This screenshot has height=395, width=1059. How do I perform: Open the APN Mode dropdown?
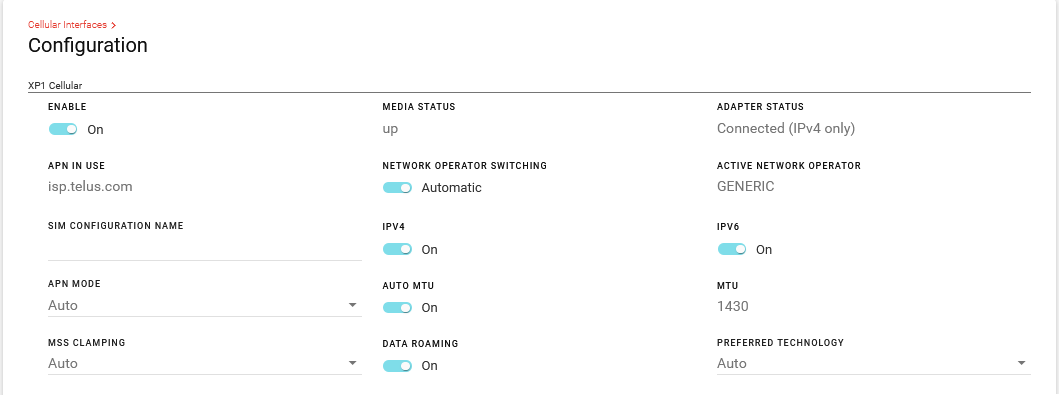[205, 305]
